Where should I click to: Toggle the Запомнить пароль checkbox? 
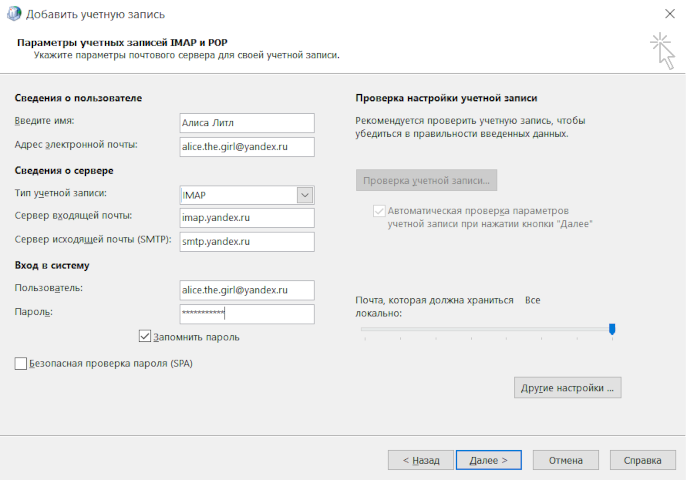(145, 337)
